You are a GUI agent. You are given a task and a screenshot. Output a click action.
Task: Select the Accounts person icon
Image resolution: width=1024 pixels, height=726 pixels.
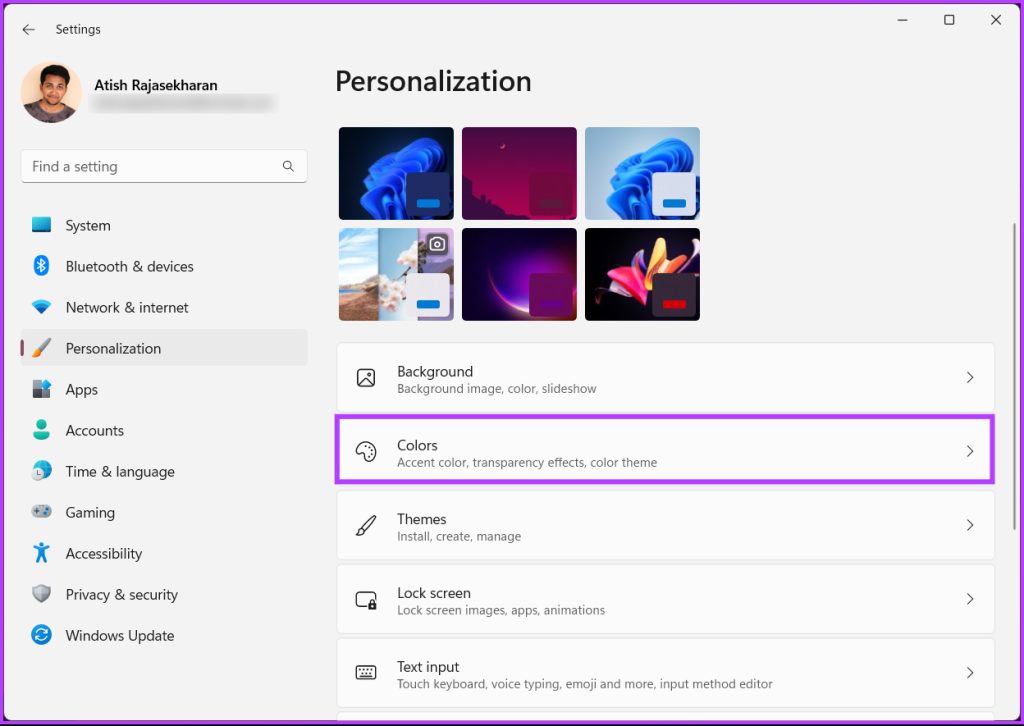click(x=41, y=430)
